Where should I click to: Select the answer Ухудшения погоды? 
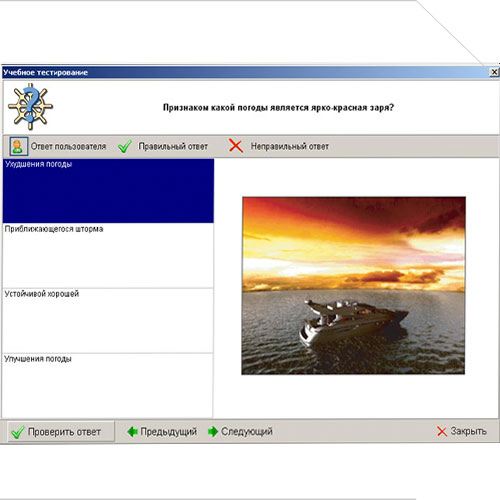pyautogui.click(x=108, y=191)
